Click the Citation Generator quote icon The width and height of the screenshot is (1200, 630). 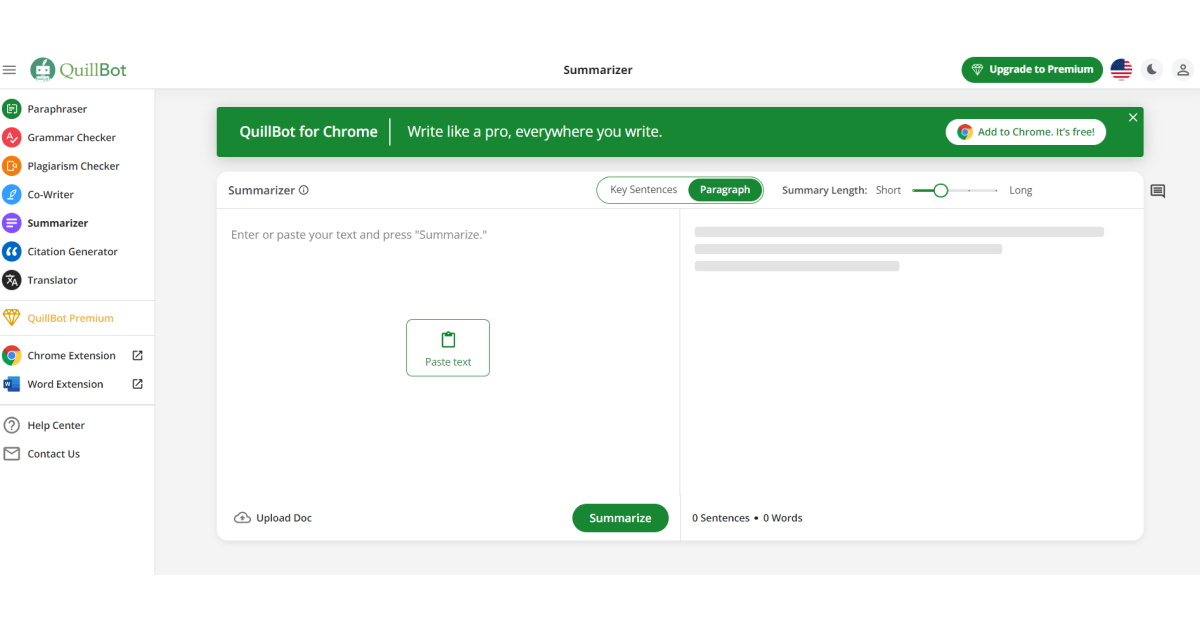[x=12, y=252]
